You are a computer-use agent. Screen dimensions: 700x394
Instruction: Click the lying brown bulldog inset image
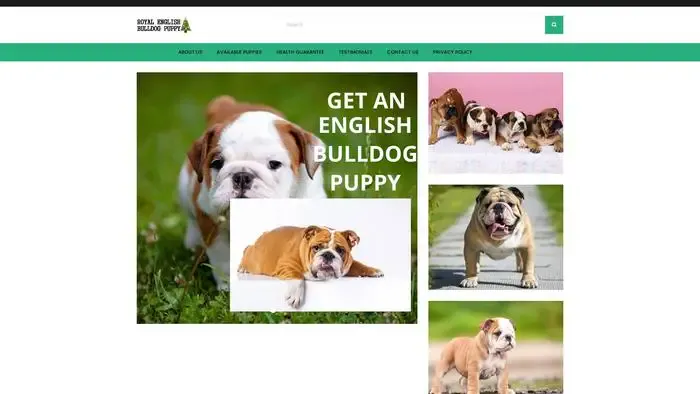click(x=320, y=255)
